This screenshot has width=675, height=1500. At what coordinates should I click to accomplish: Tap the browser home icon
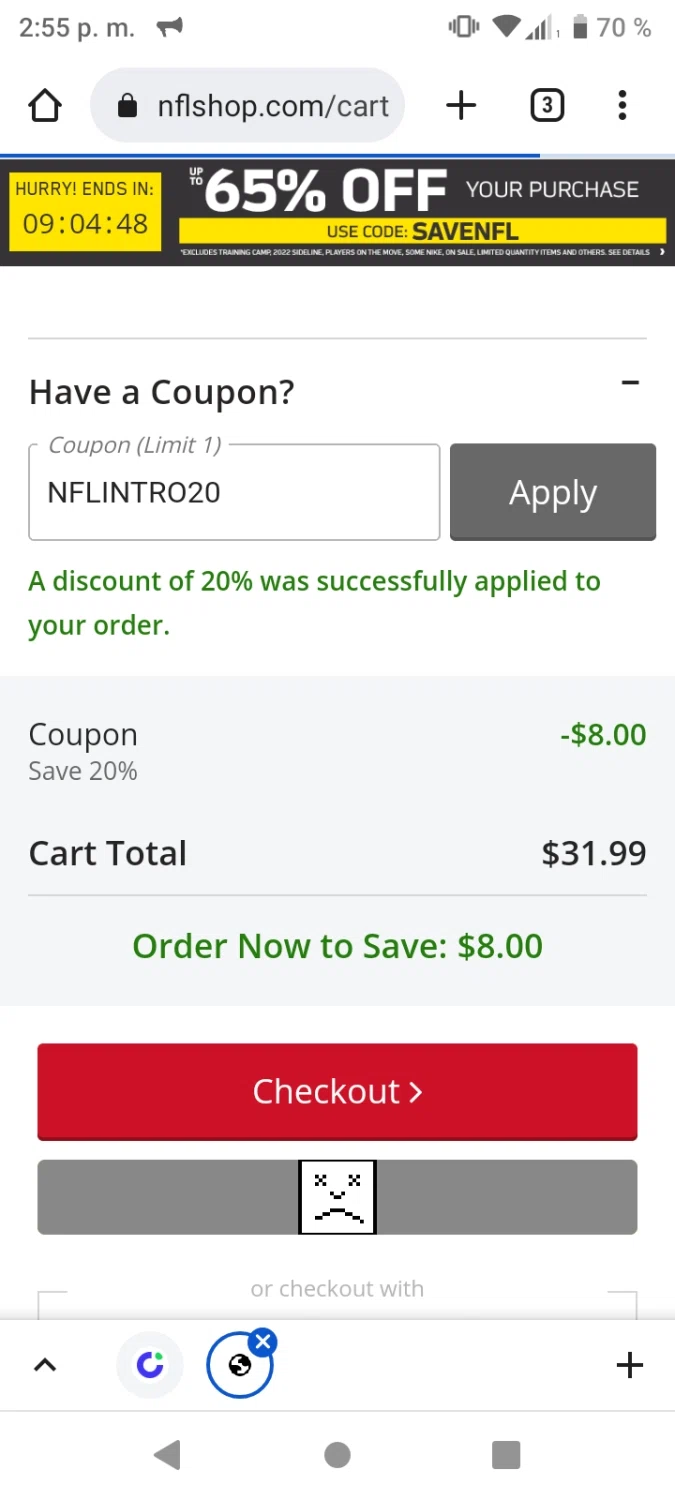45,106
